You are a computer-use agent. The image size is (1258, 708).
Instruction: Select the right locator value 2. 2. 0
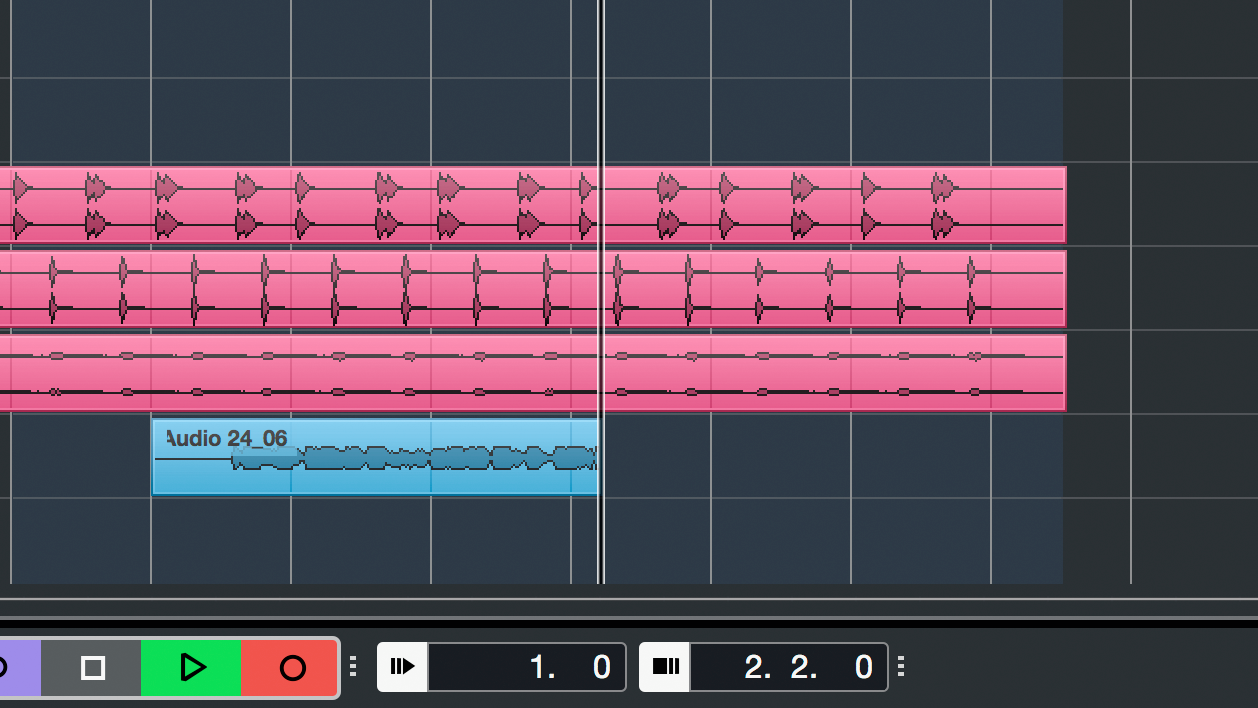(789, 667)
